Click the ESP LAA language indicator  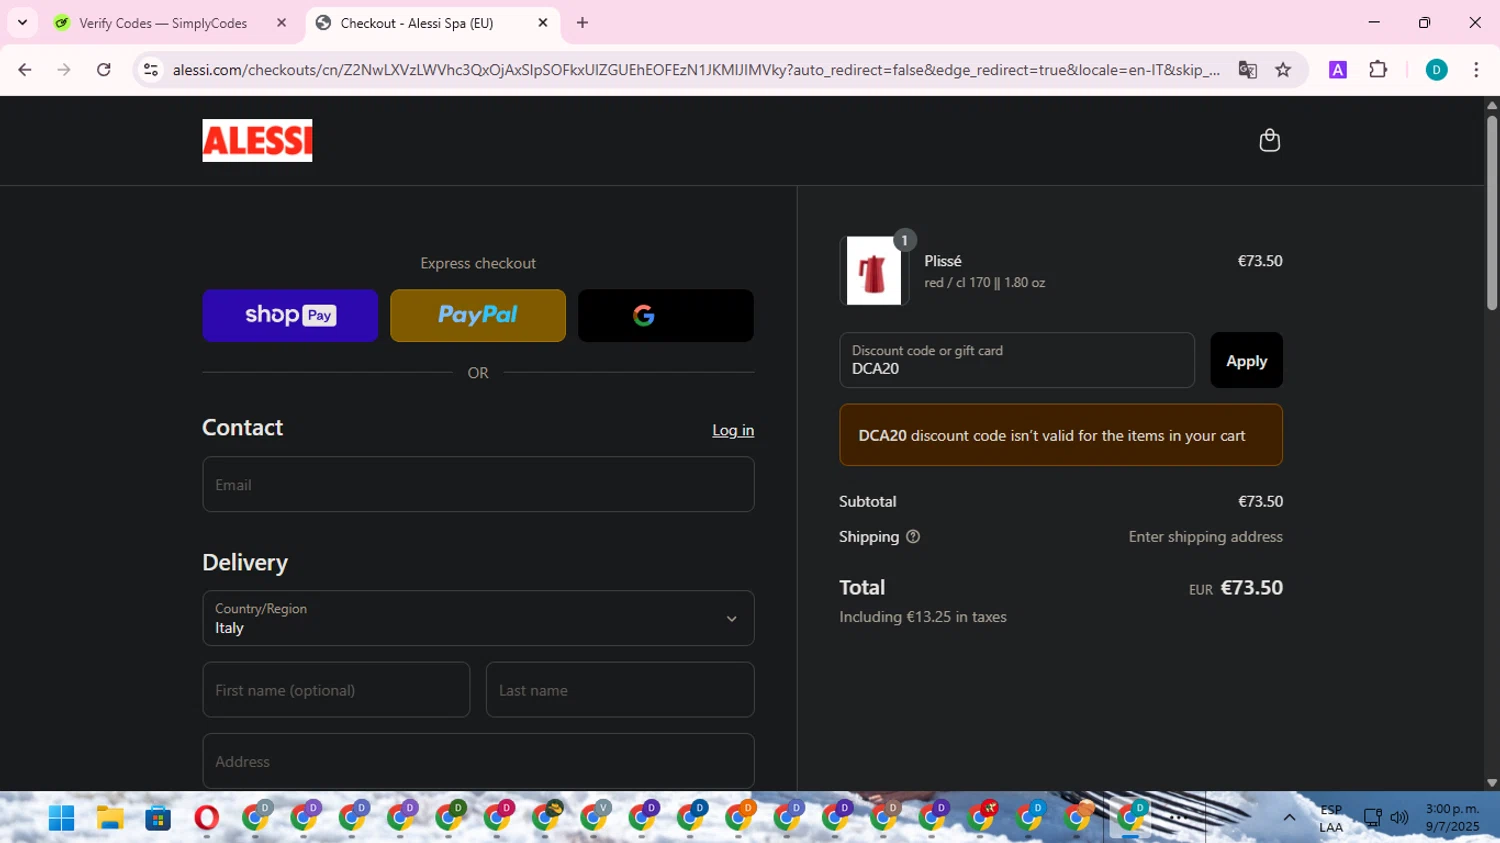click(1331, 818)
